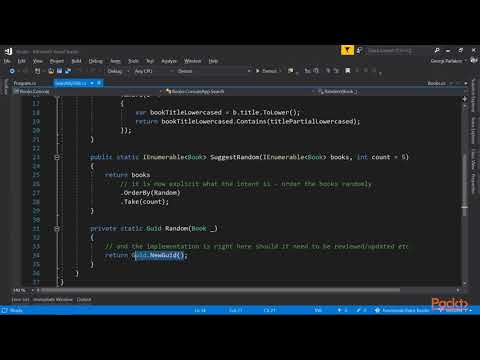Open the Build menu
480x360 pixels.
(76, 61)
